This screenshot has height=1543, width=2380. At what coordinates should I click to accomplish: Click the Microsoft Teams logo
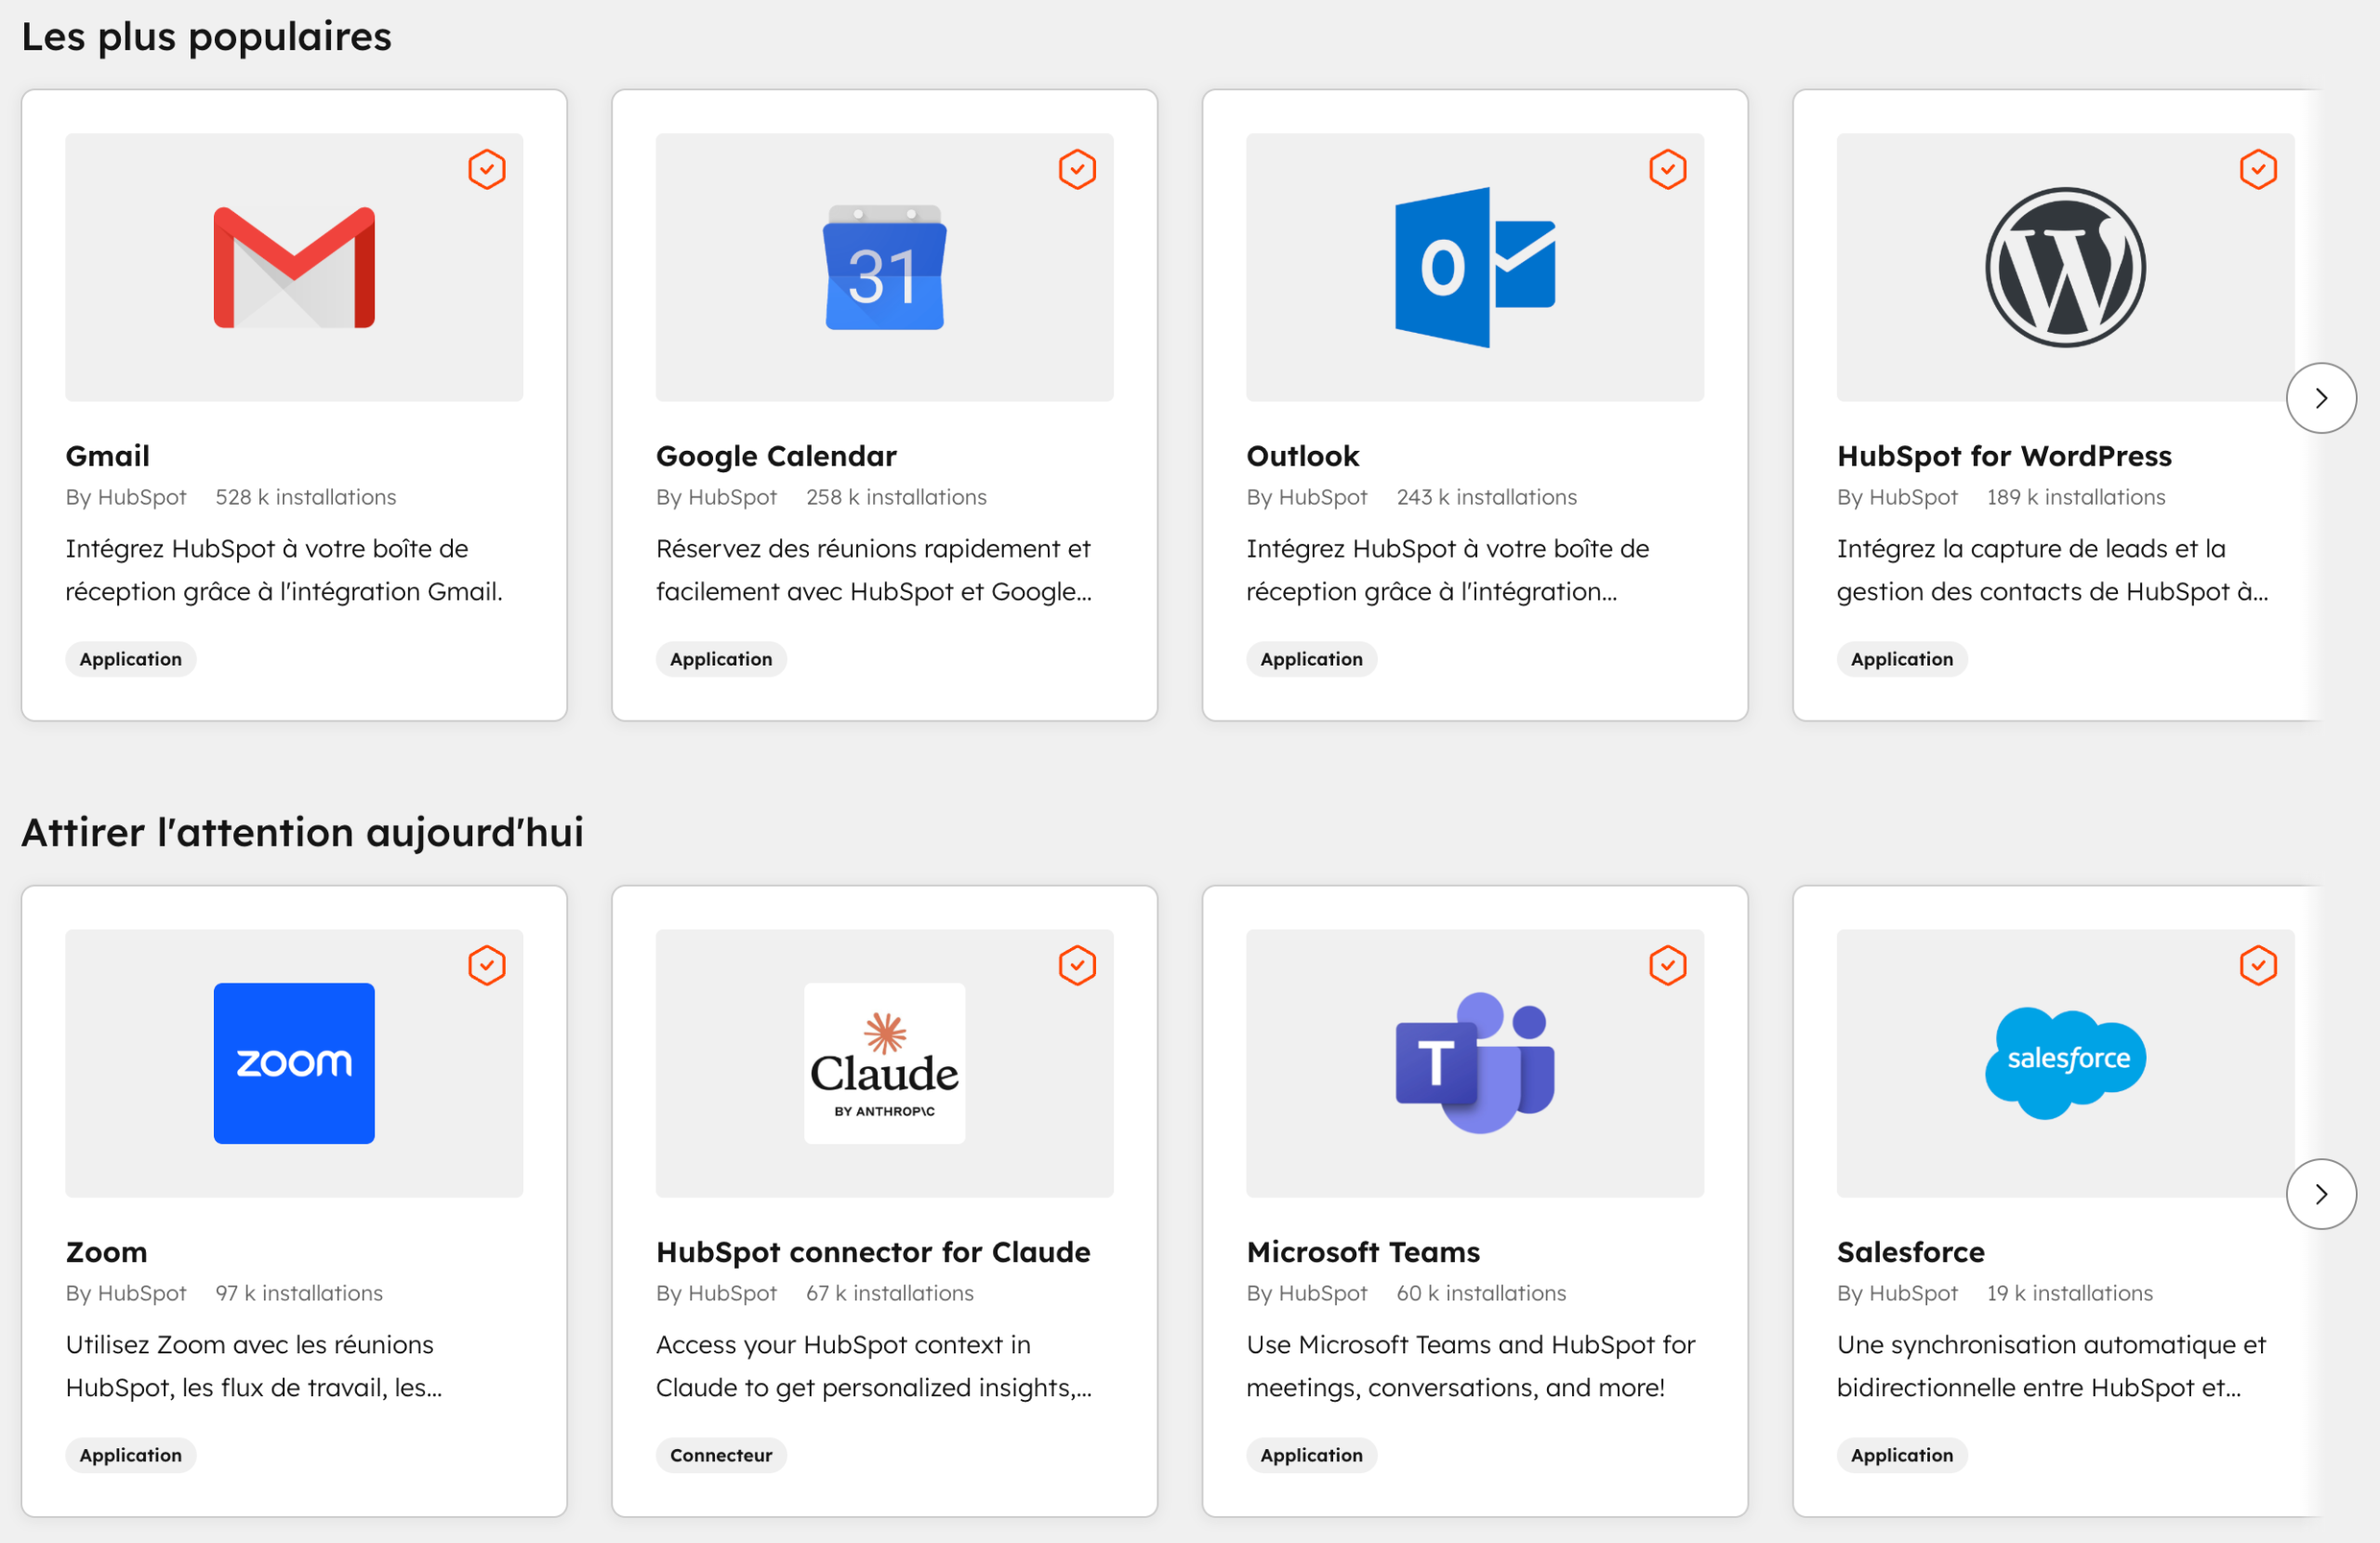(1475, 1063)
